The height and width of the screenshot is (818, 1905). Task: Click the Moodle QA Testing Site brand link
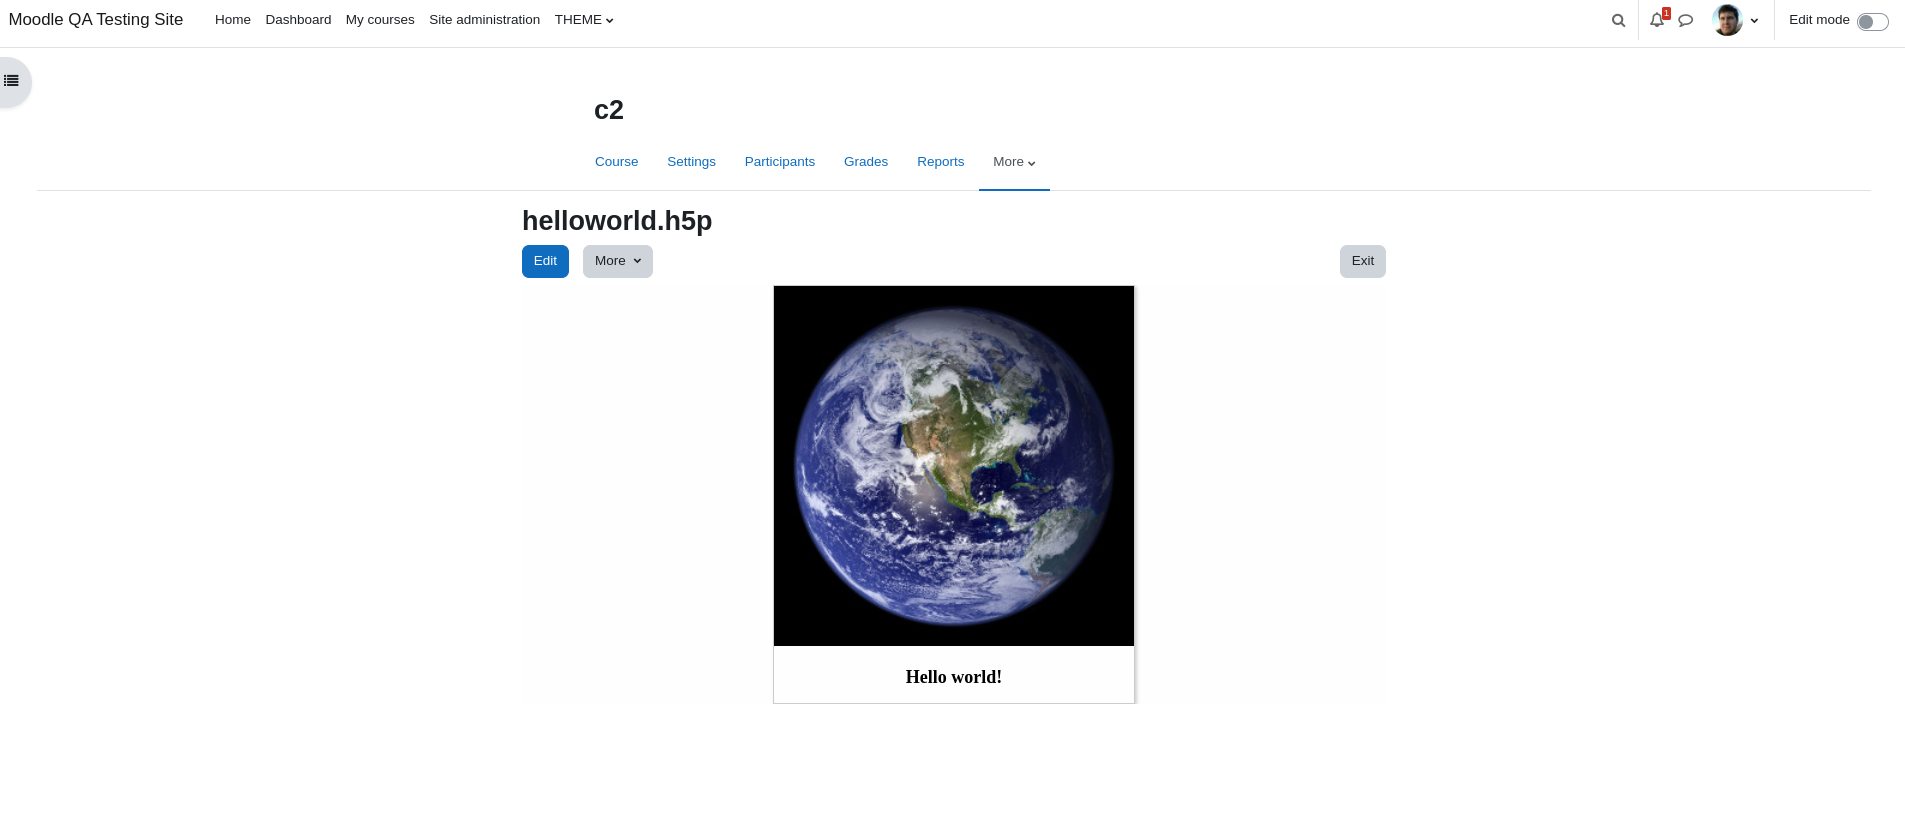tap(96, 20)
